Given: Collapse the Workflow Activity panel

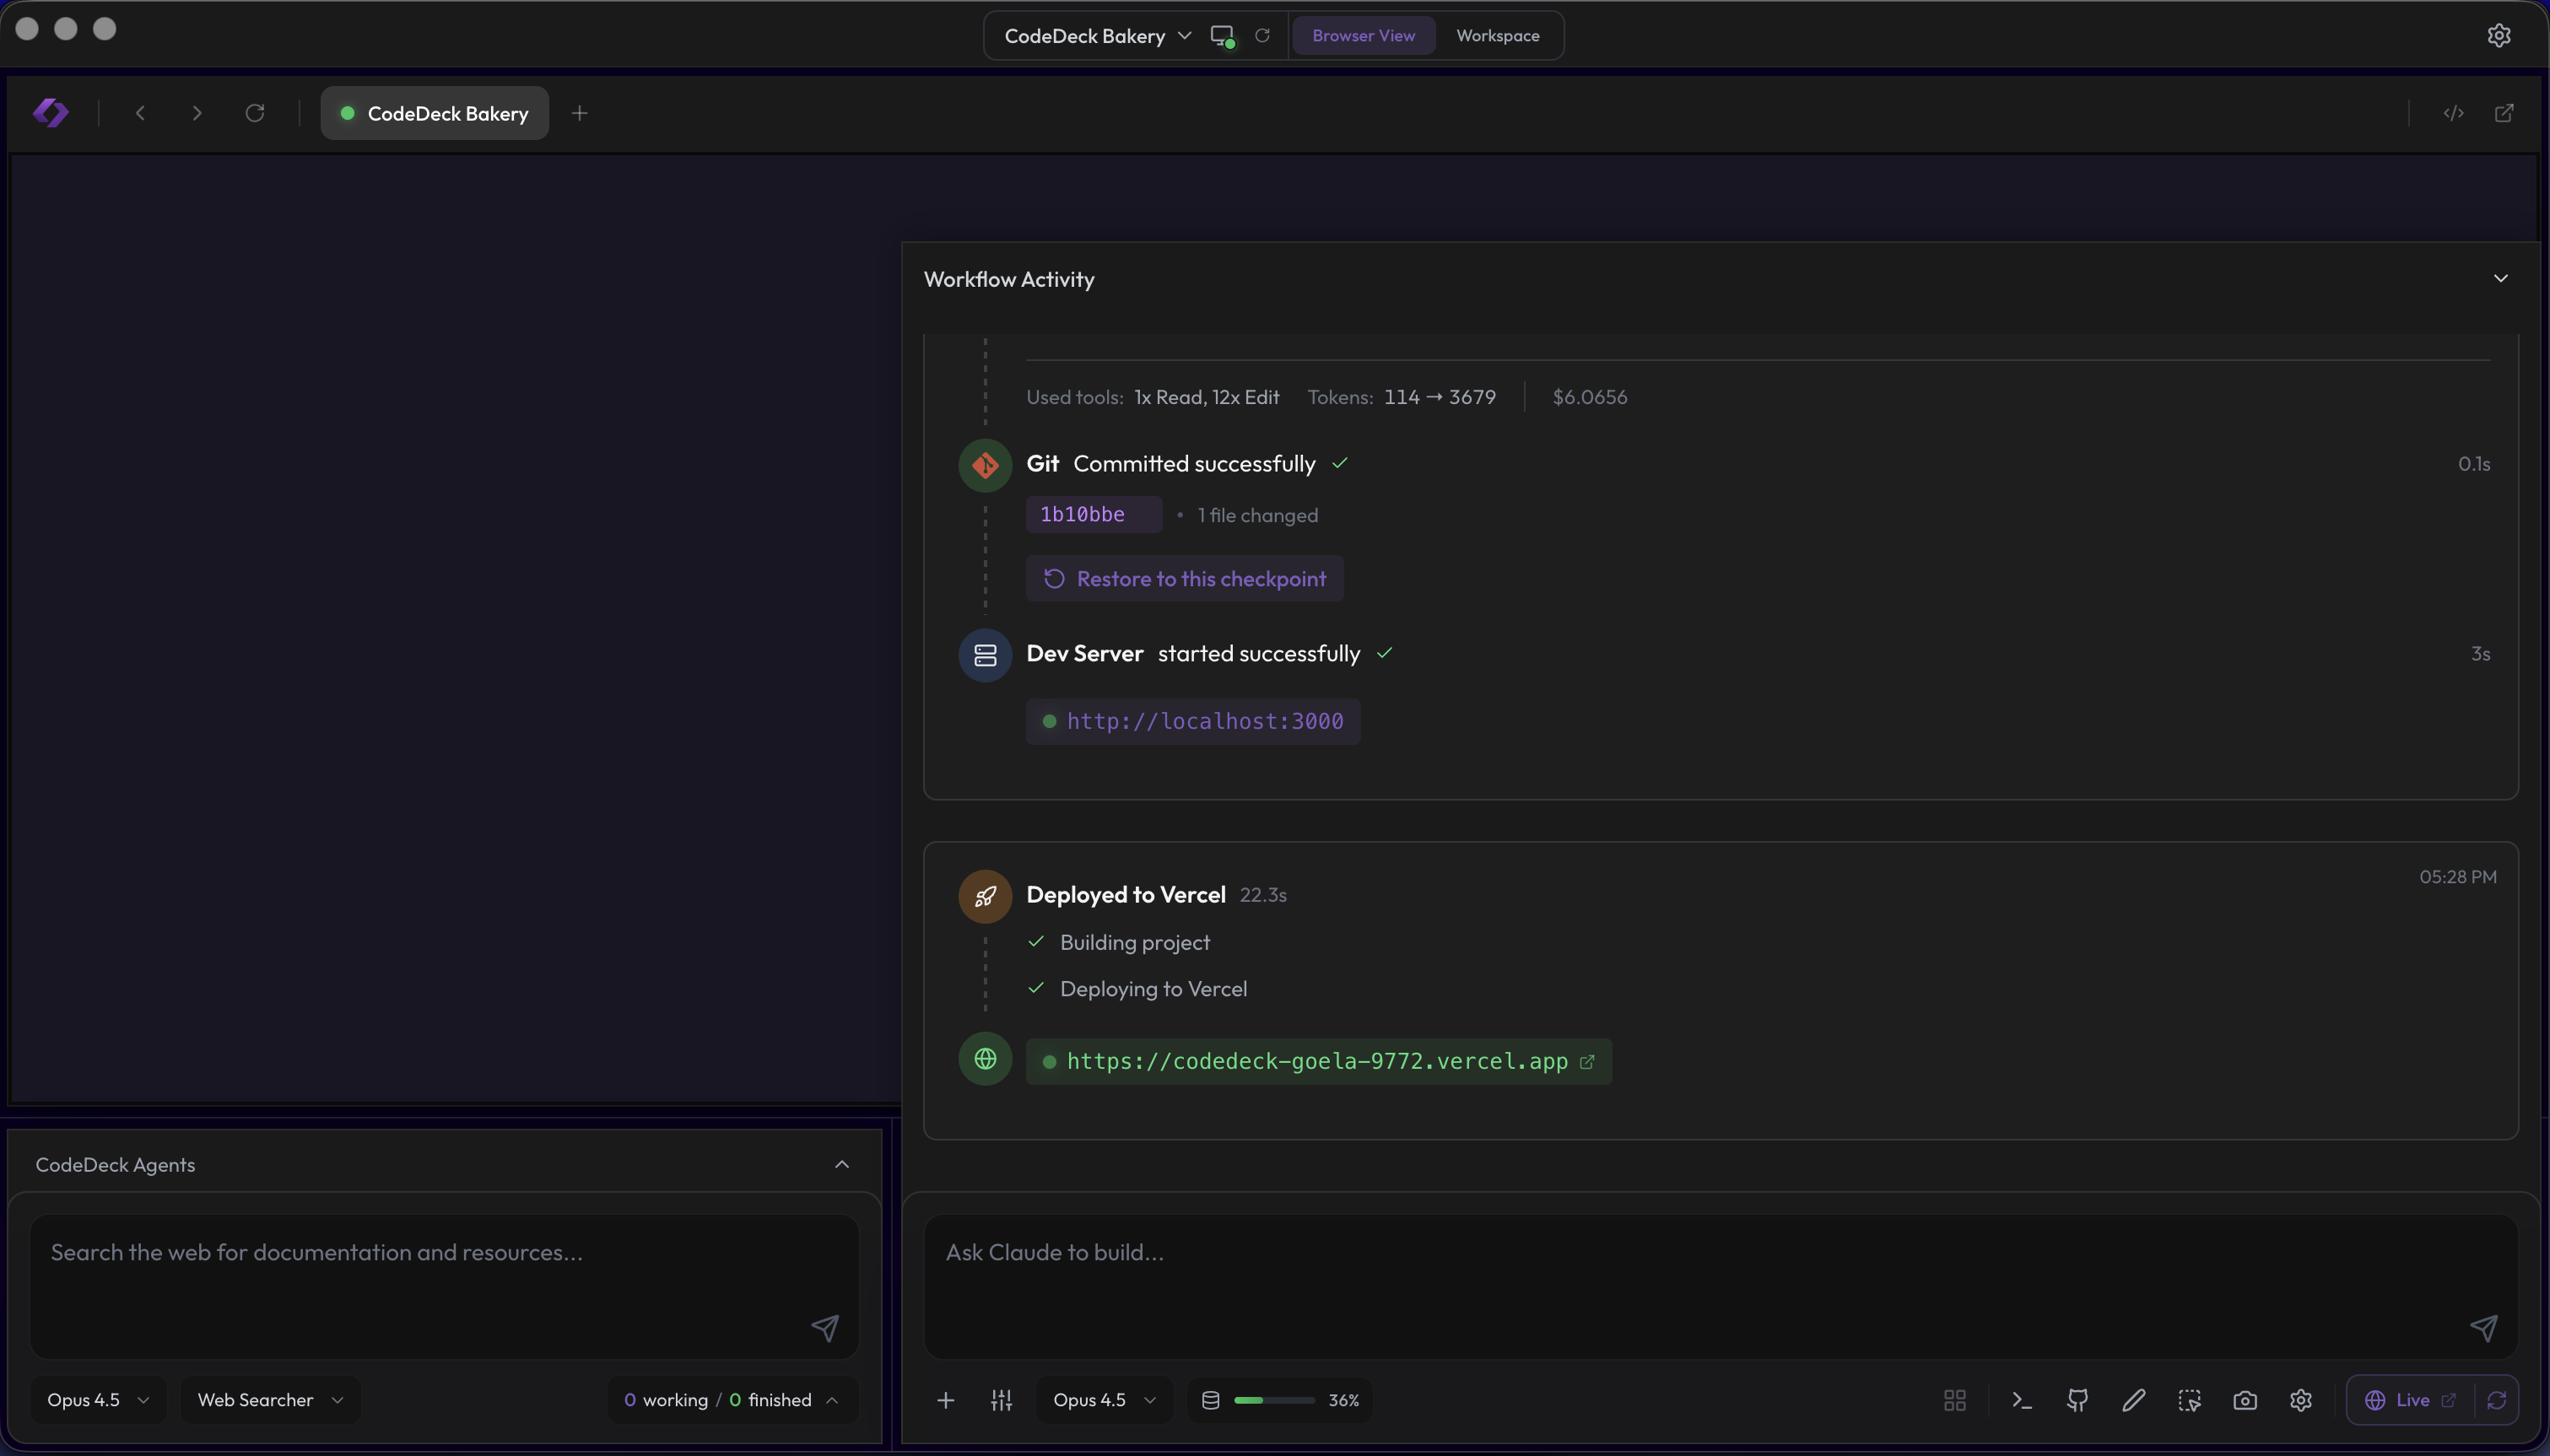Looking at the screenshot, I should [x=2501, y=278].
